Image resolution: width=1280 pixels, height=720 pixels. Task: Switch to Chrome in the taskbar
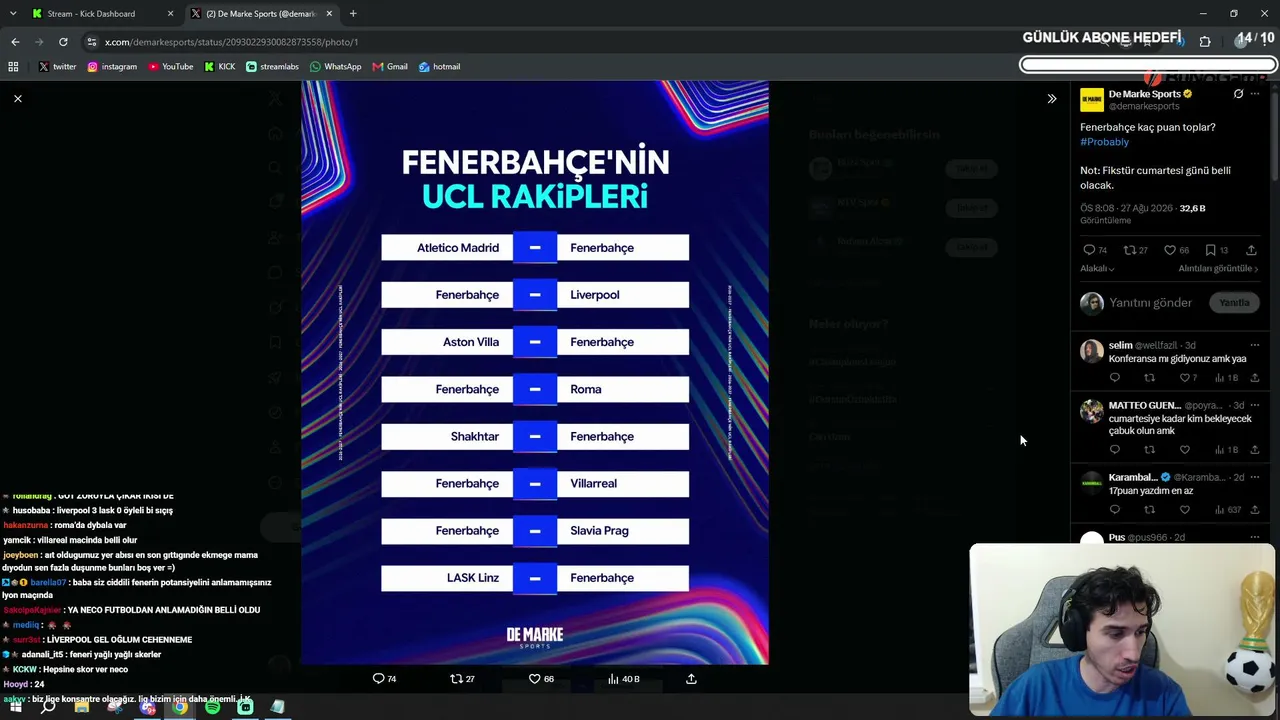tap(180, 707)
